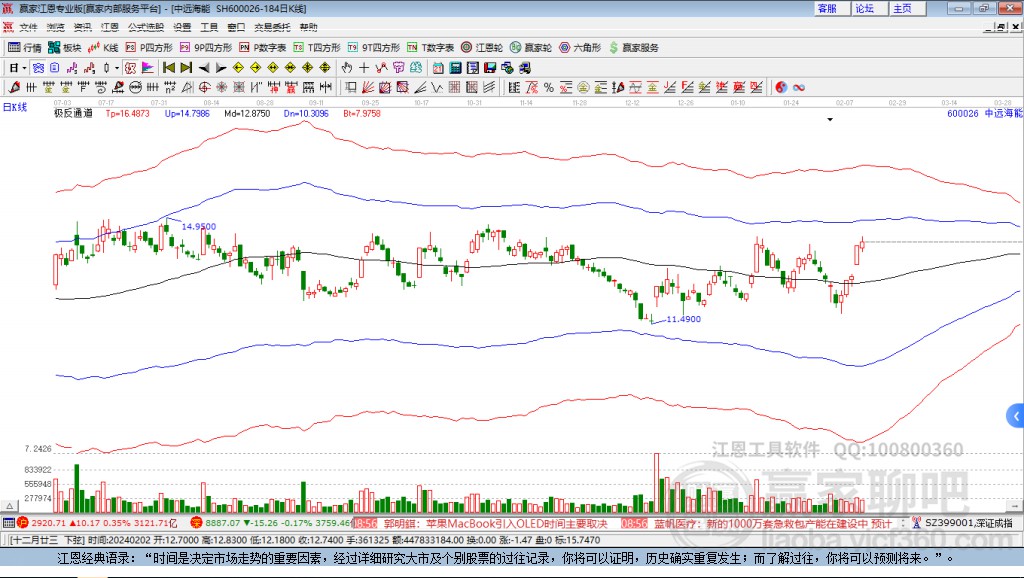Click the 客服 customer service button

point(831,8)
